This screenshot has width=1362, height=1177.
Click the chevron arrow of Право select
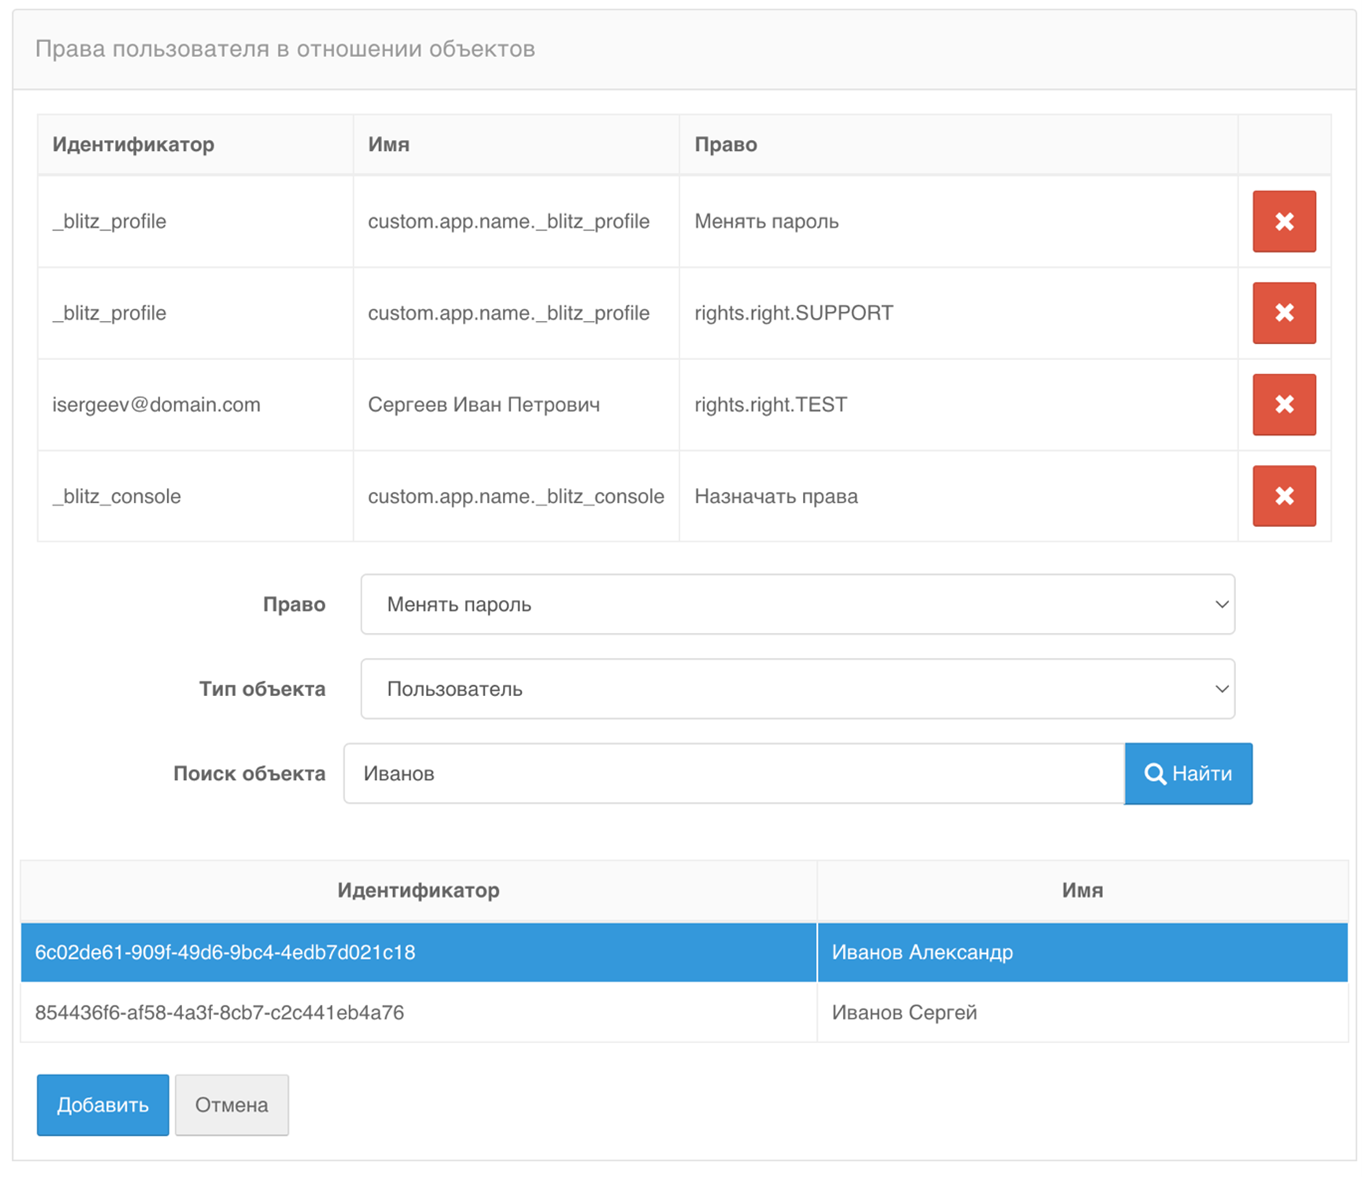point(1221,604)
